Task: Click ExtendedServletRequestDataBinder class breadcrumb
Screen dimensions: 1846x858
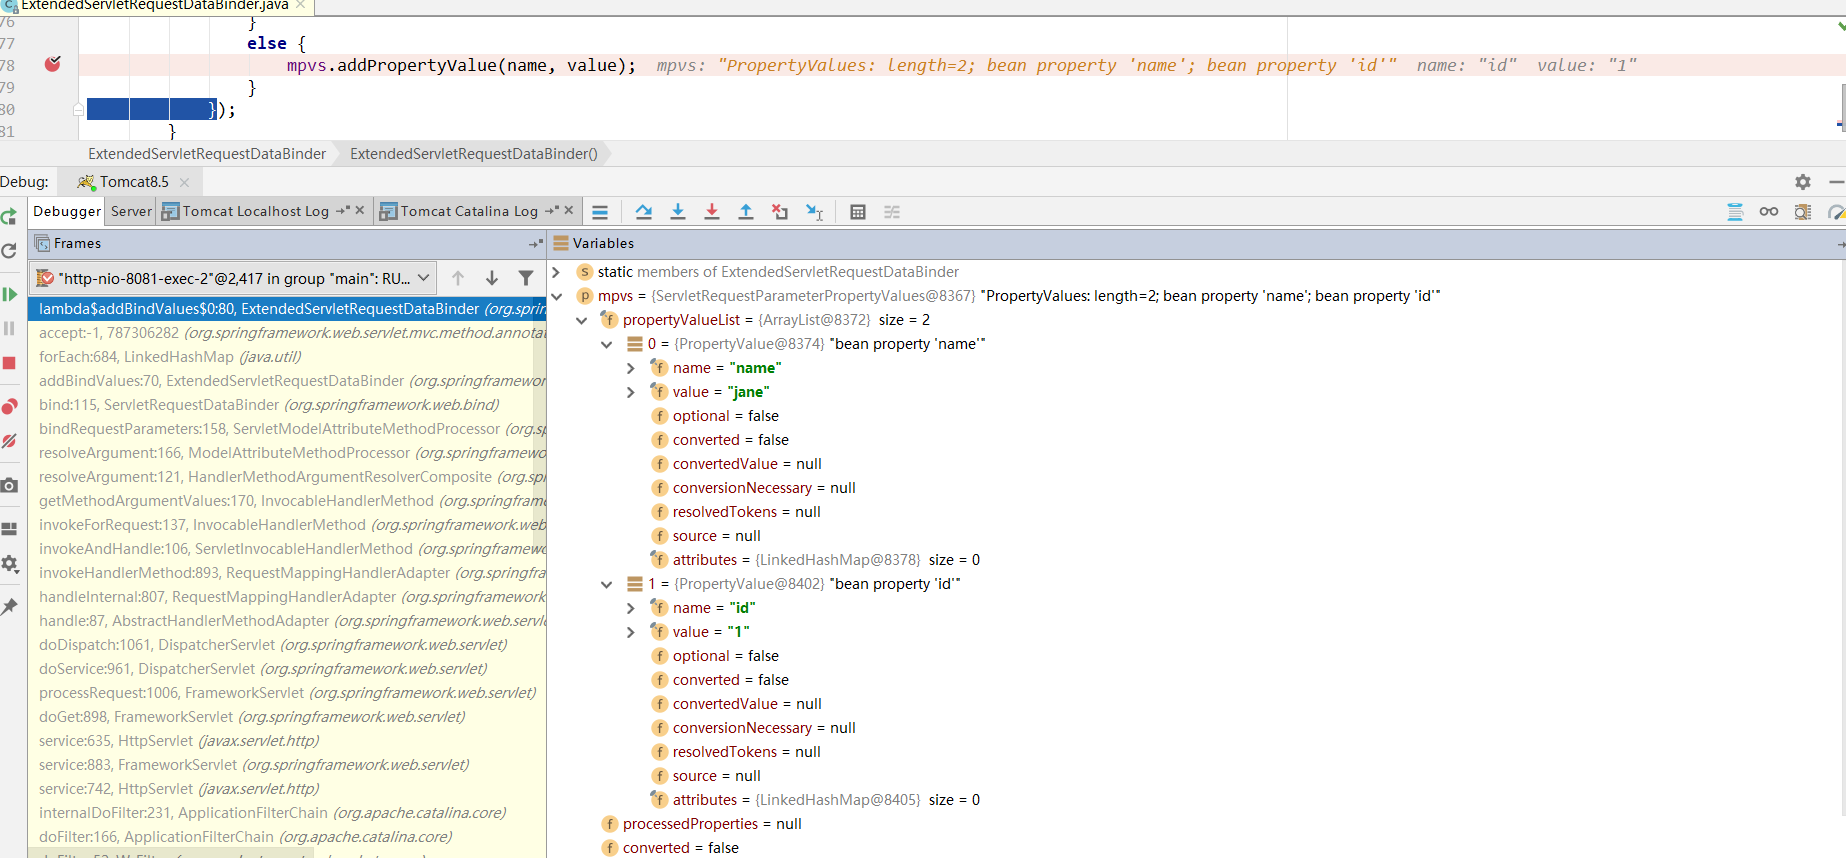Action: pyautogui.click(x=207, y=154)
